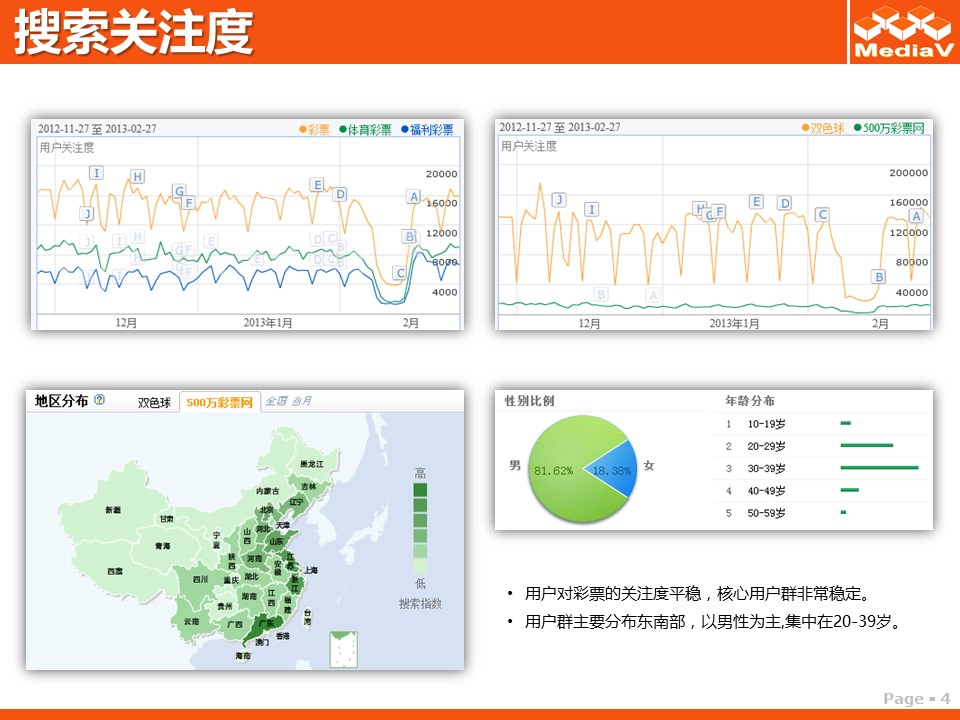Click the darkest green legend swatch under 高

[x=420, y=491]
